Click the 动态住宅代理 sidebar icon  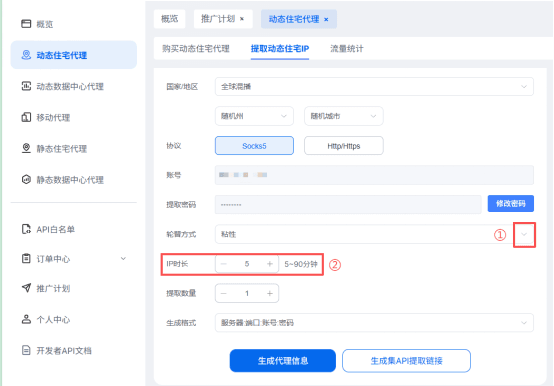point(26,55)
